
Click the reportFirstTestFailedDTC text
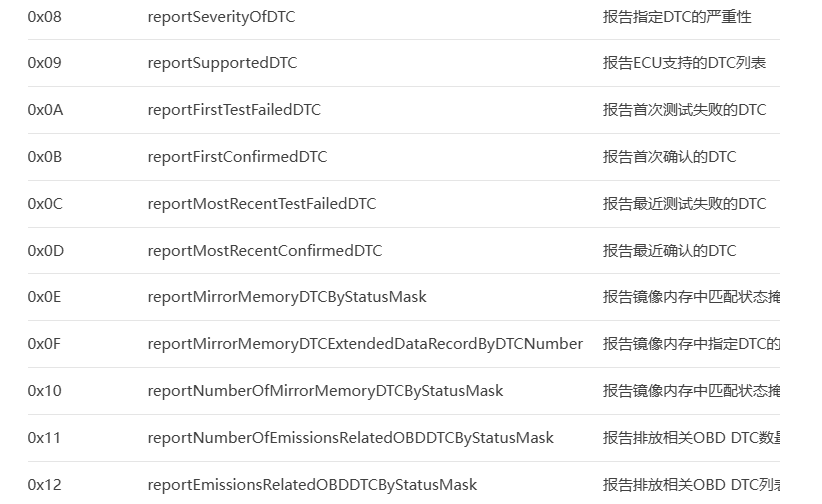tap(234, 110)
